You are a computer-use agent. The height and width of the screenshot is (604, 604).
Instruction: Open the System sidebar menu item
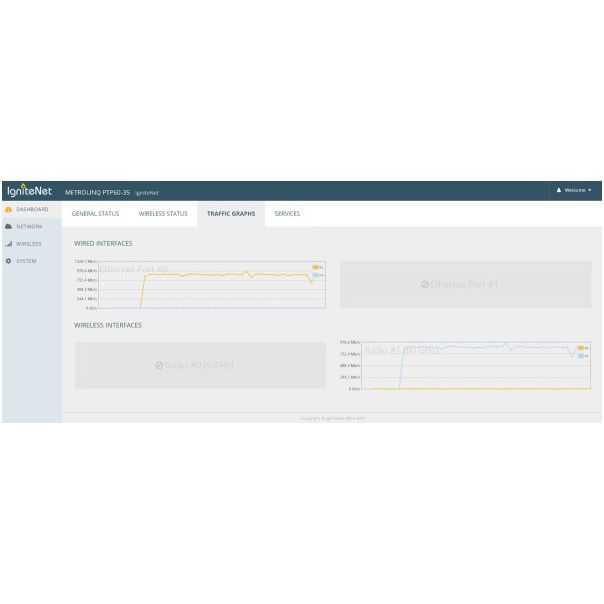click(x=26, y=261)
